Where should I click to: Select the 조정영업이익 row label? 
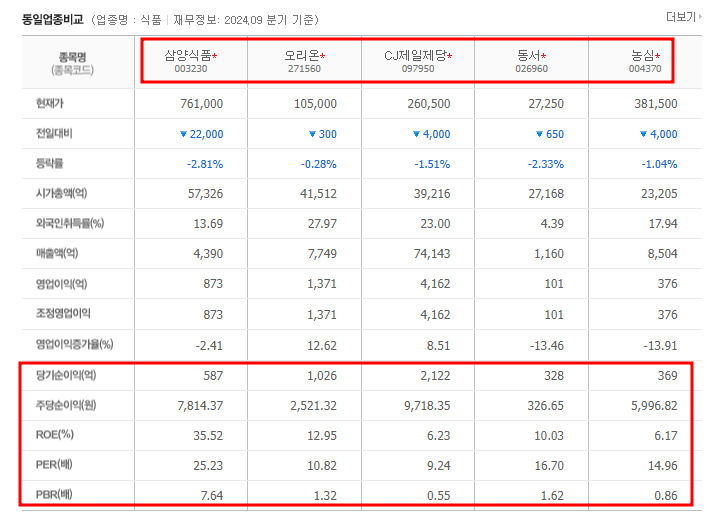63,313
